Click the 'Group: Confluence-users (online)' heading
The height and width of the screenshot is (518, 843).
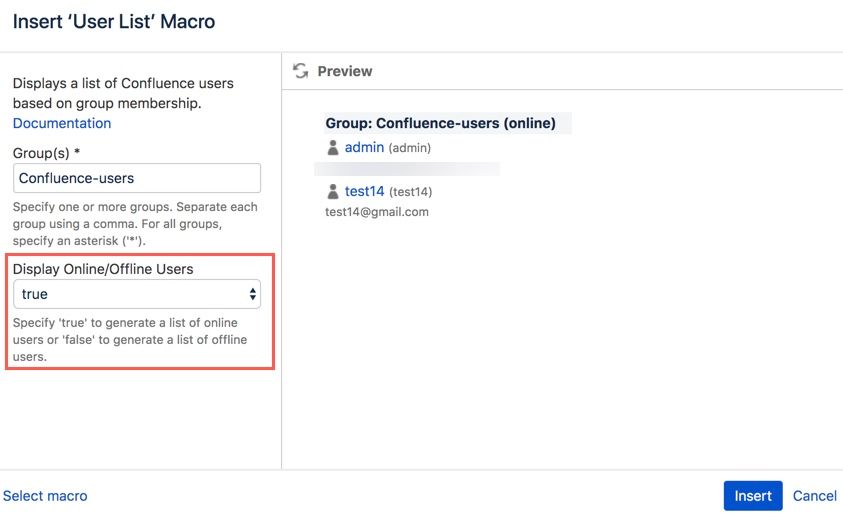tap(440, 123)
